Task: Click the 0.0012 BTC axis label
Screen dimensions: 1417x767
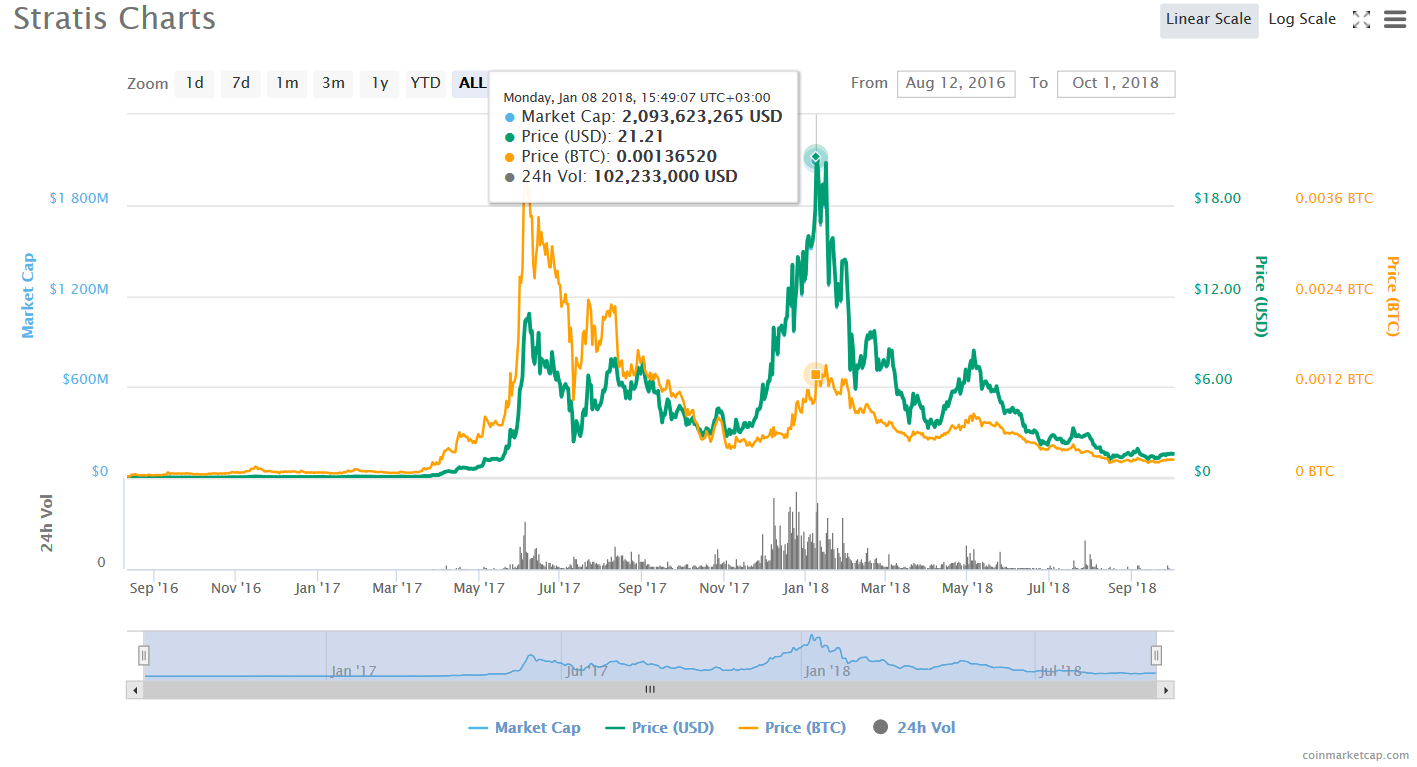Action: coord(1335,379)
